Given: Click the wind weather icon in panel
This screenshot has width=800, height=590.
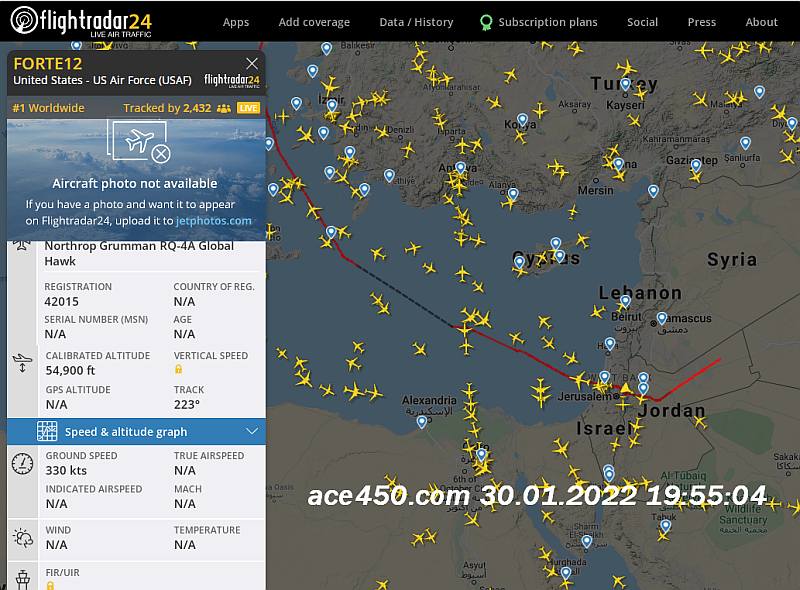Looking at the screenshot, I should (x=22, y=538).
